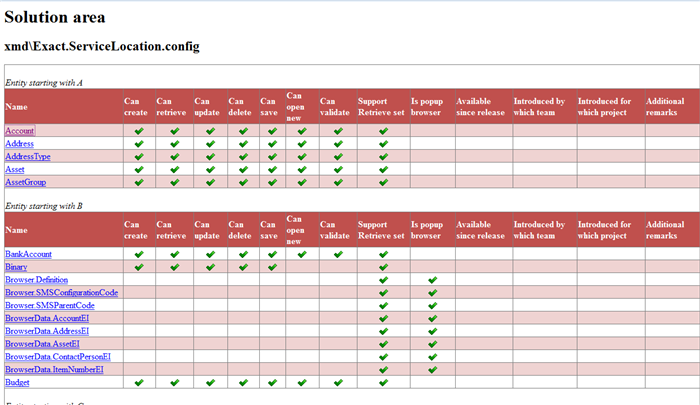Open the BankAccount entity link

(x=29, y=254)
